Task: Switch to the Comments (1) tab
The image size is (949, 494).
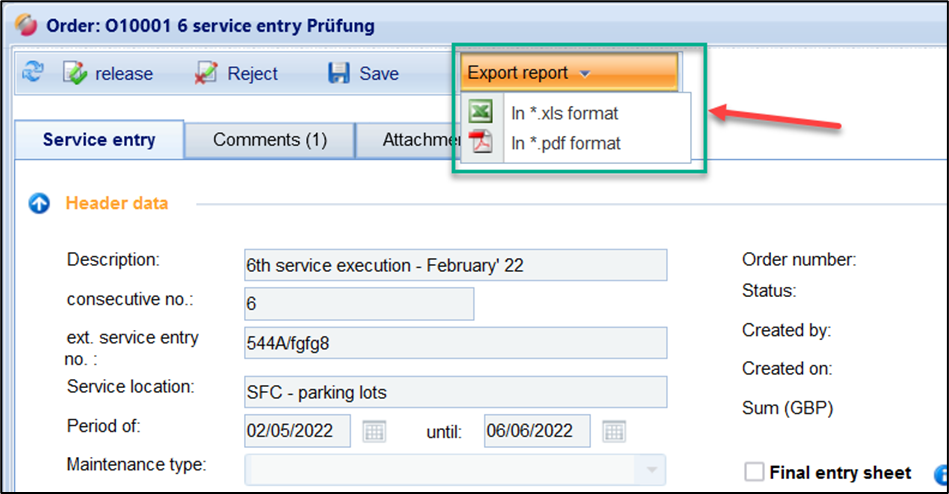Action: (270, 140)
